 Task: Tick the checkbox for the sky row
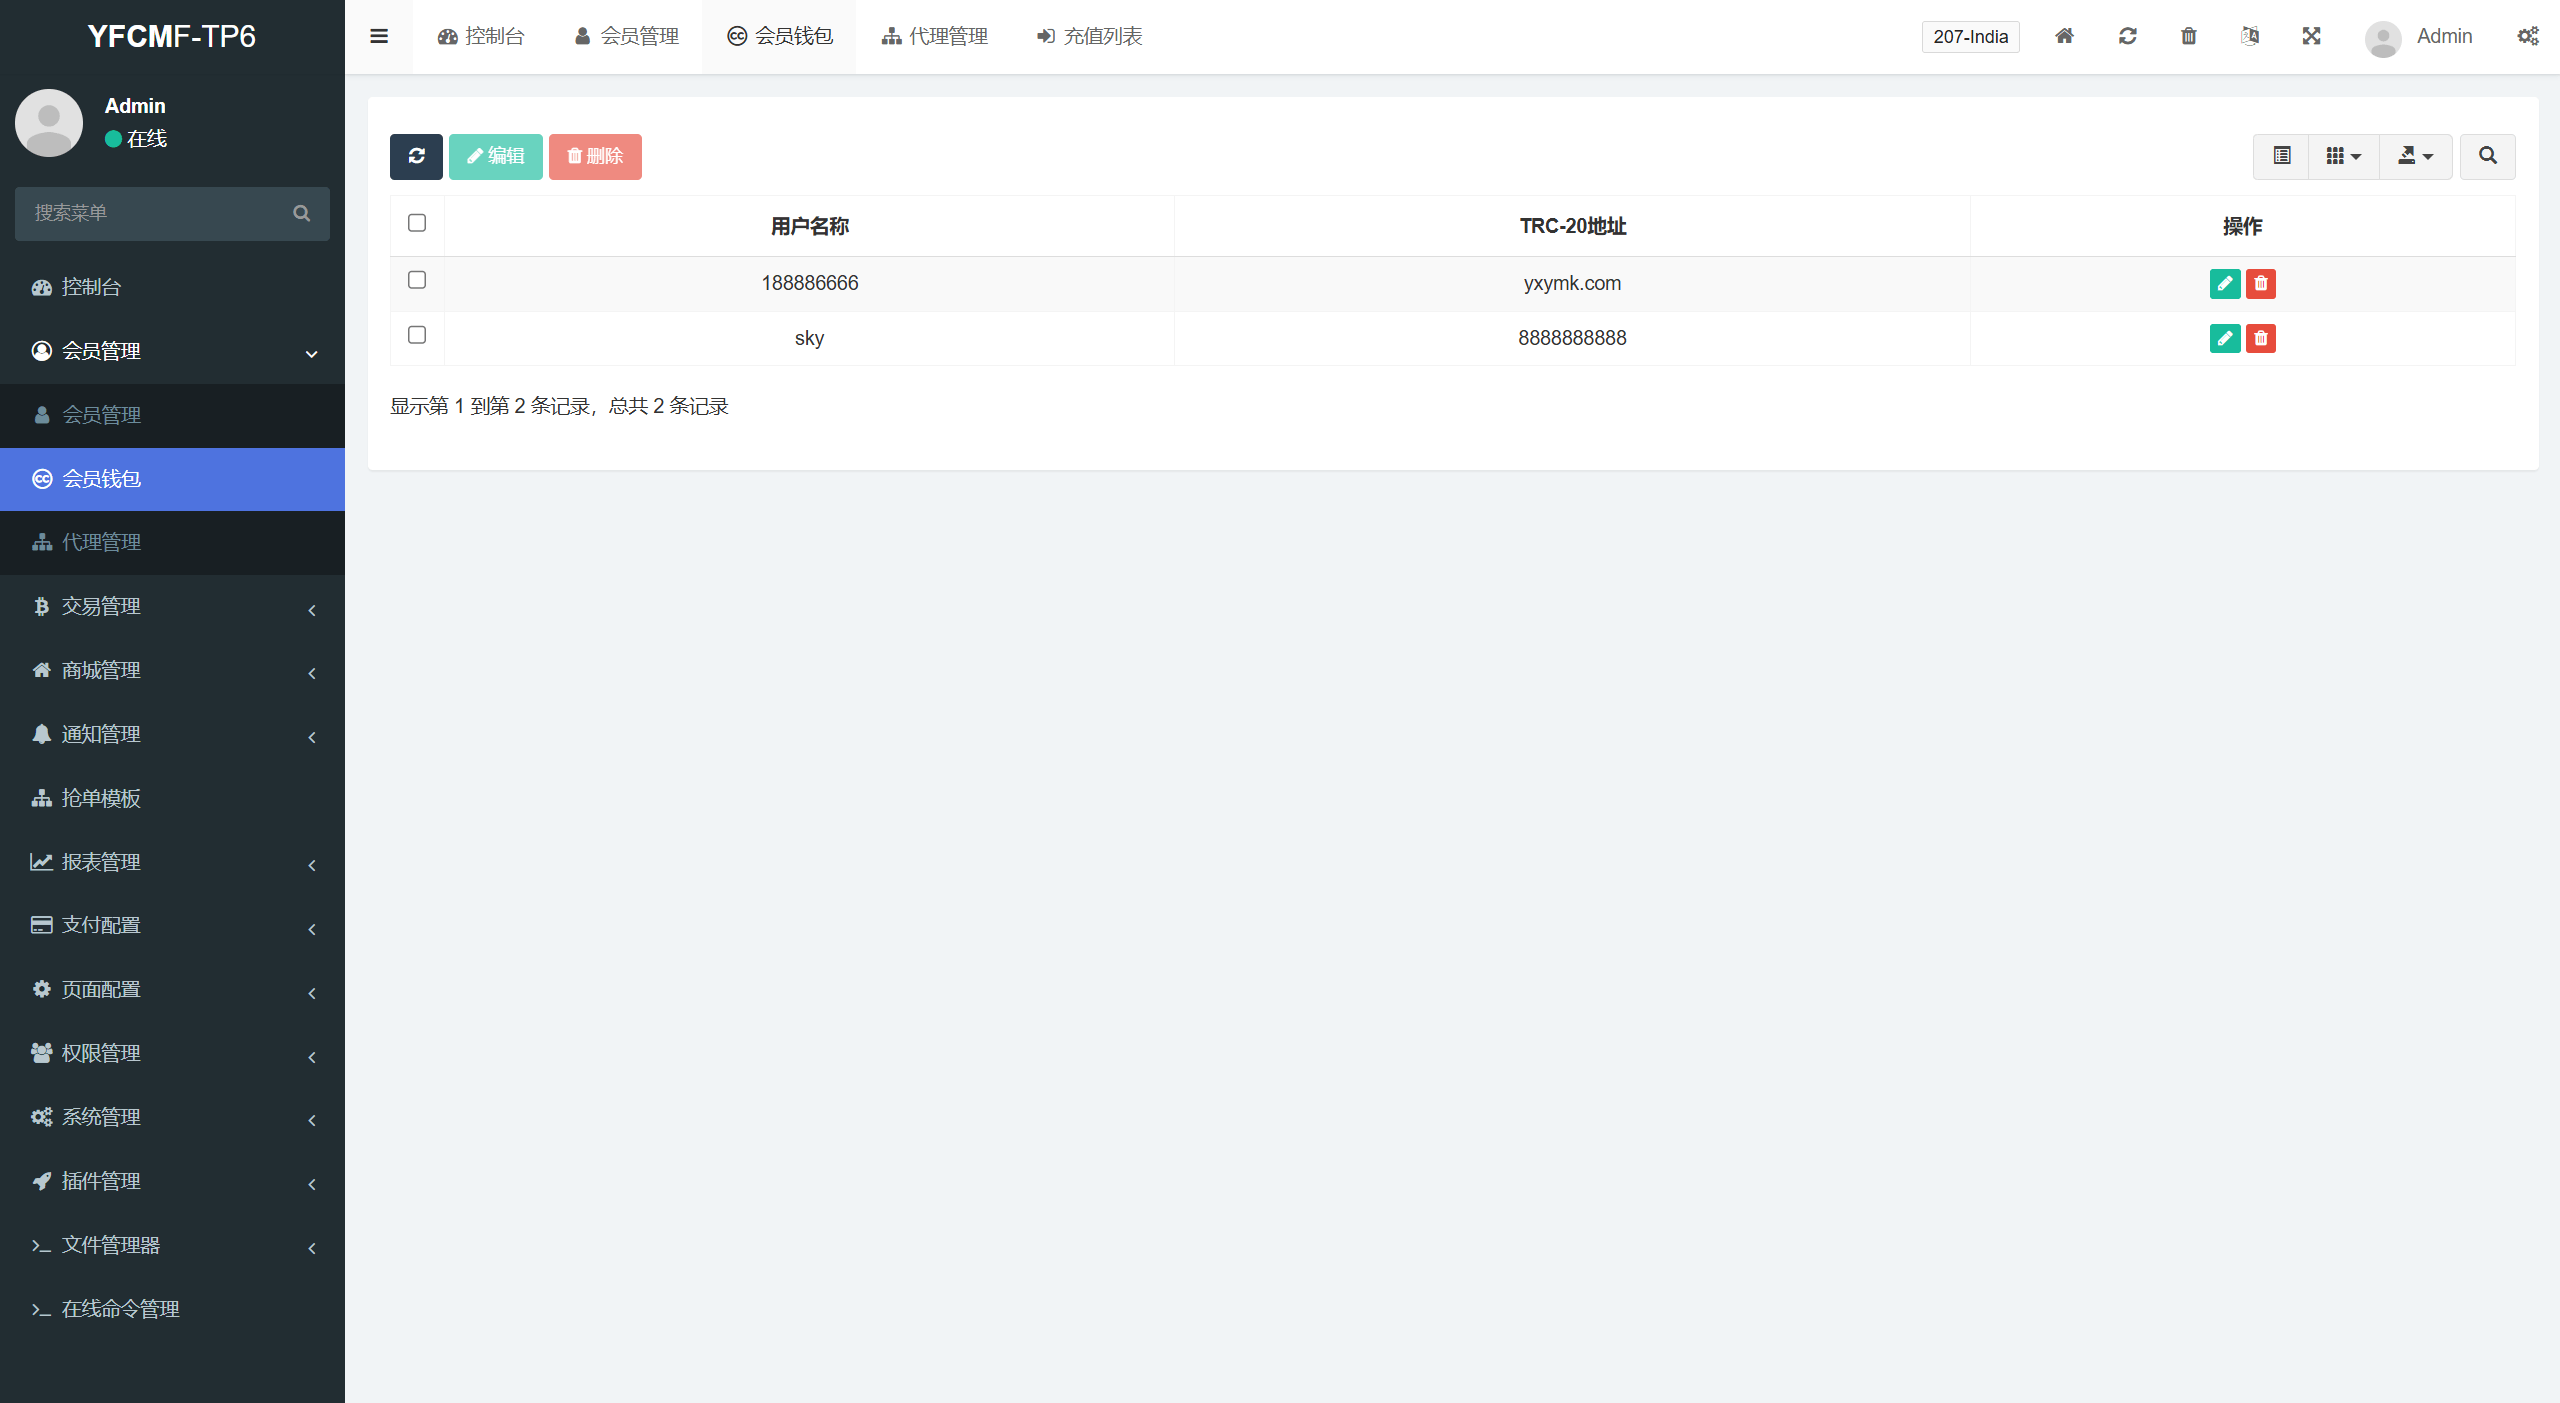417,335
